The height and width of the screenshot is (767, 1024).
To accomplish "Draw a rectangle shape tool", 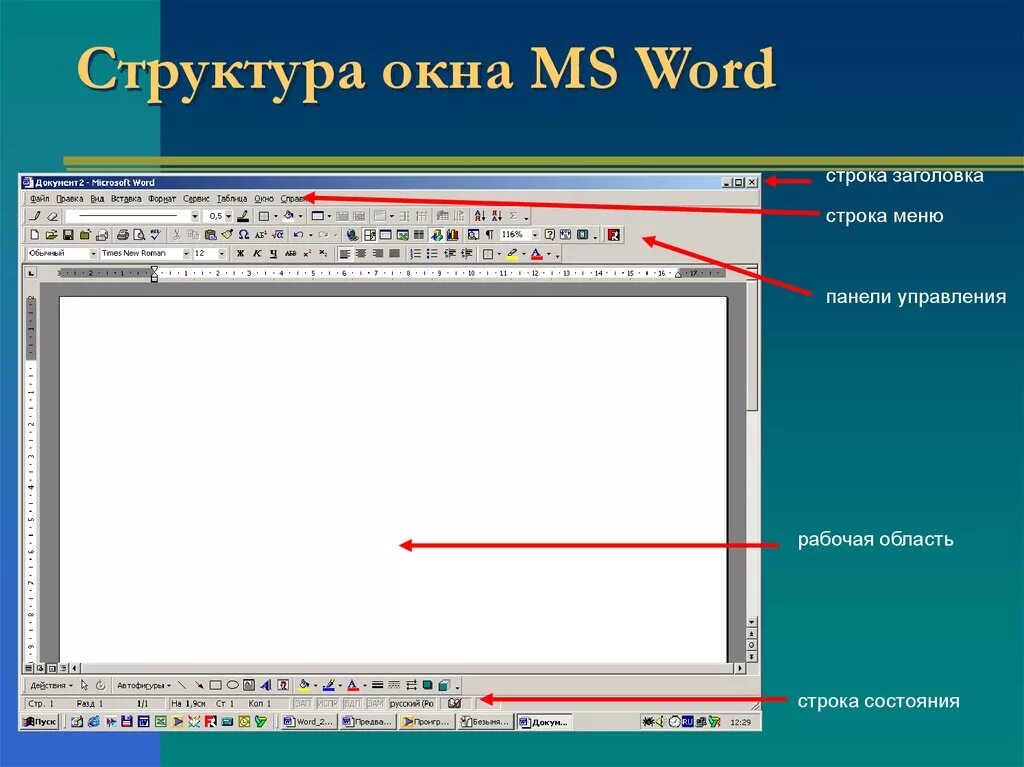I will pyautogui.click(x=215, y=685).
